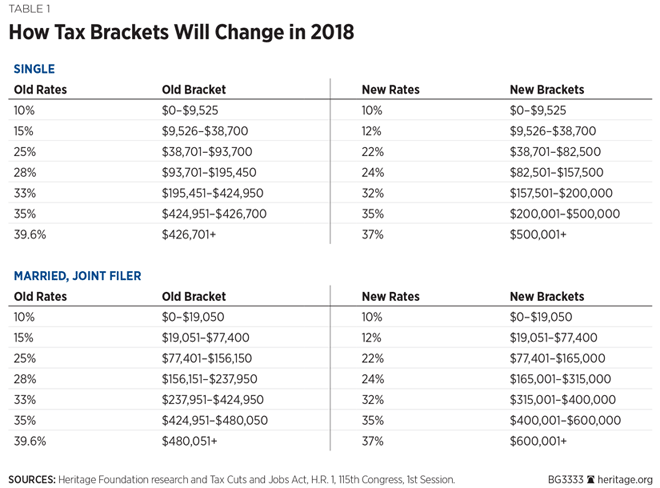Click the $93,701–$195,450 old bracket cell
Viewport: 660px width, 488px height.
tap(208, 172)
